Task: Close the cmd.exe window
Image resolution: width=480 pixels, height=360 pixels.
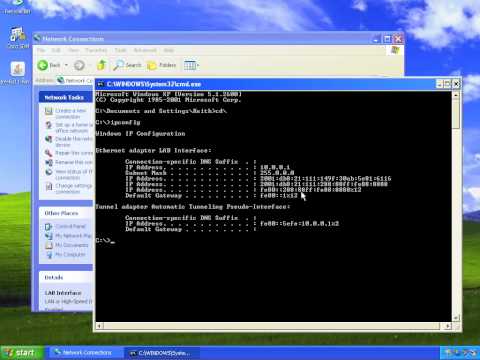Action: pyautogui.click(x=456, y=84)
